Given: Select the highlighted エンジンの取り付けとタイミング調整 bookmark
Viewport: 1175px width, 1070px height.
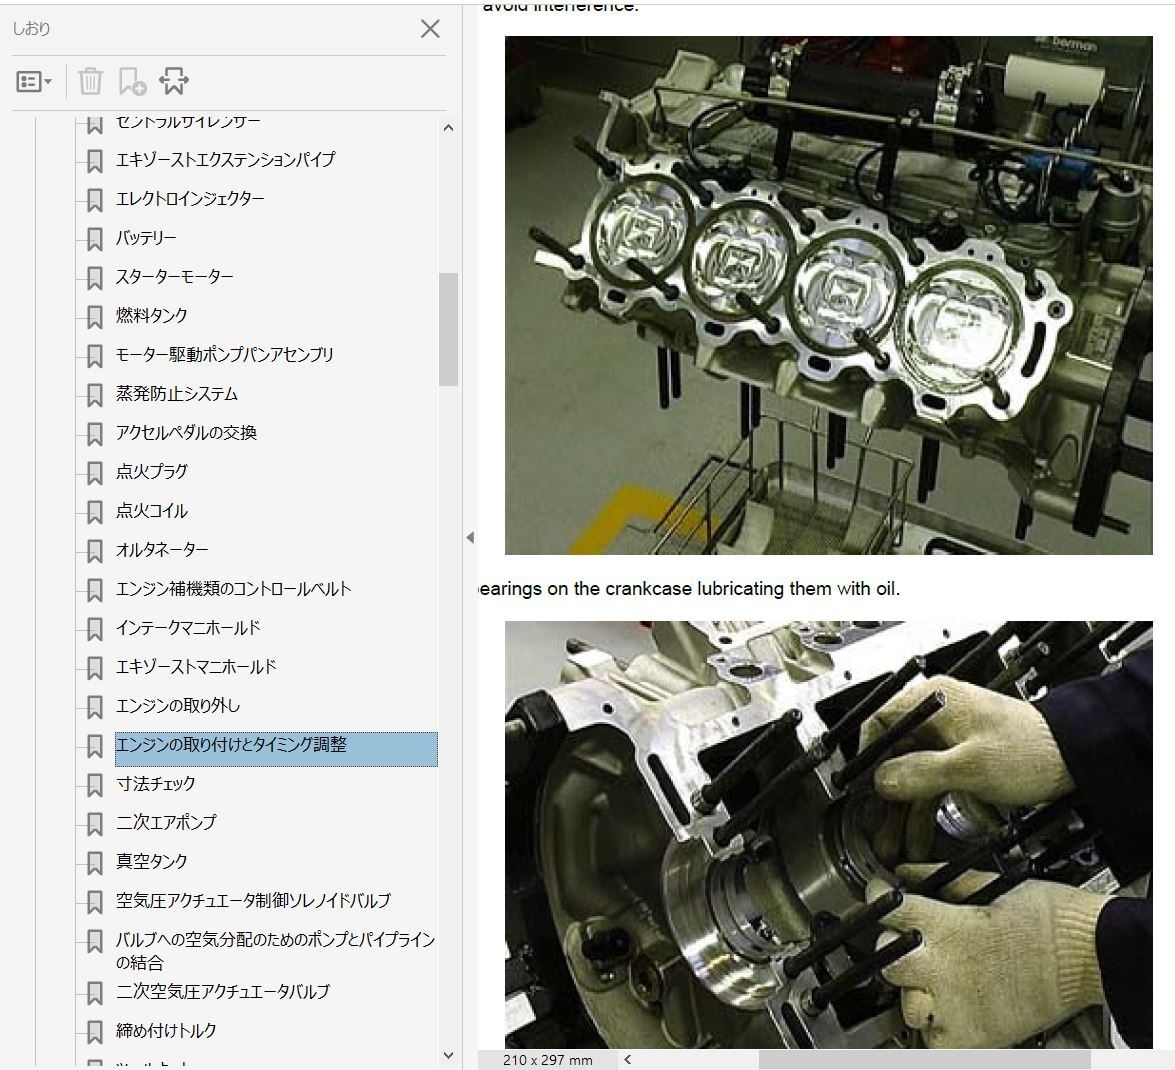Looking at the screenshot, I should click(231, 745).
